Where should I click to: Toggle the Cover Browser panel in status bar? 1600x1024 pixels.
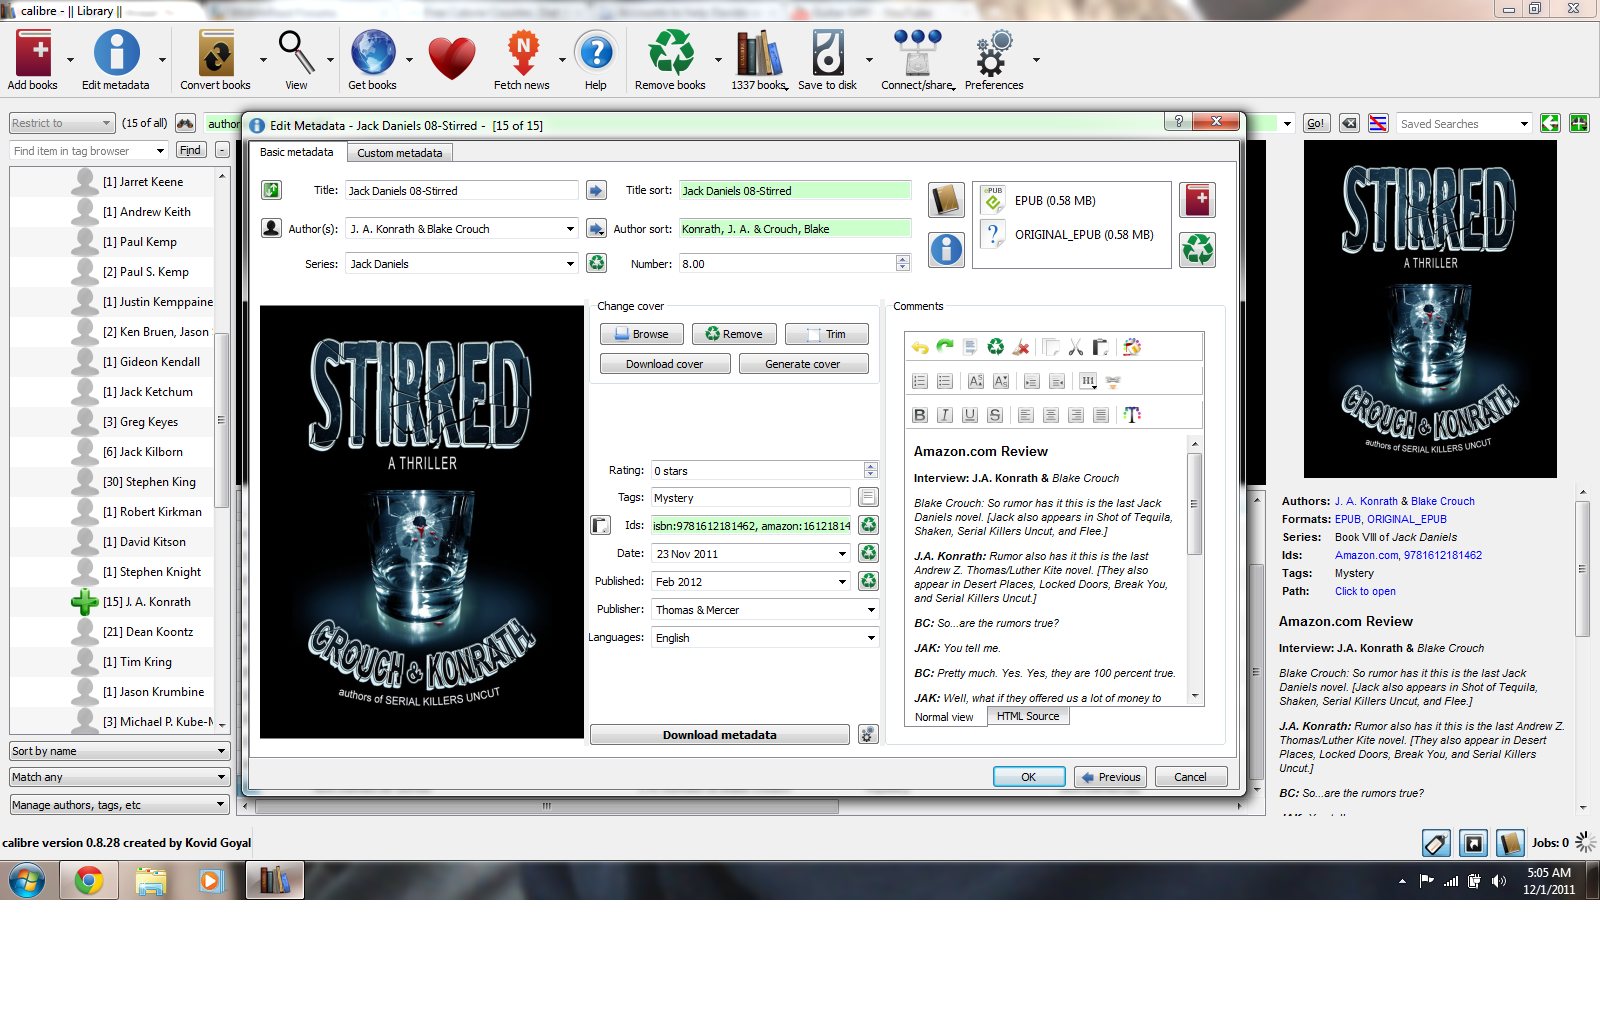point(1473,843)
